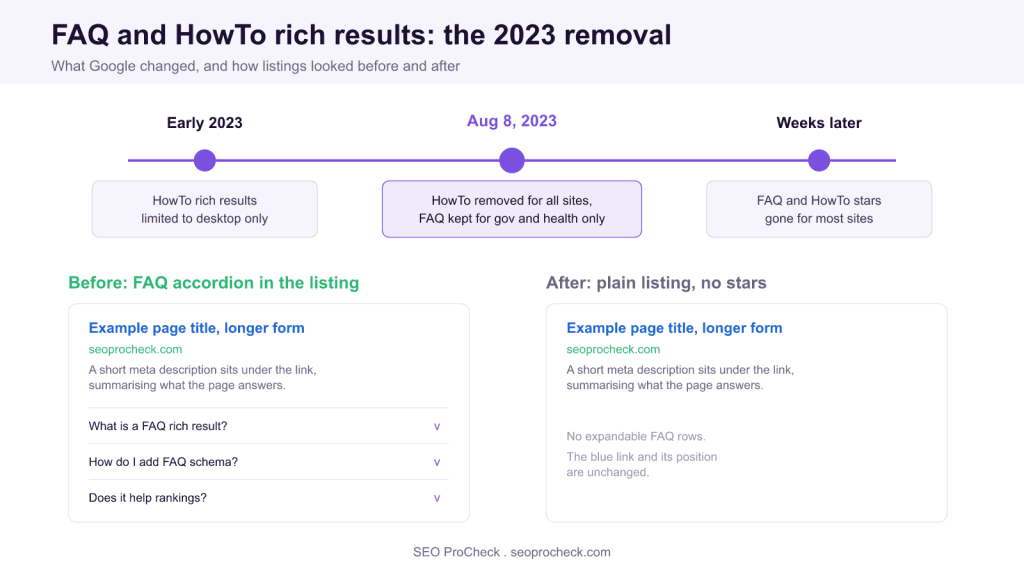
Task: Click seoprocheck.com URL in After listing
Action: 613,349
